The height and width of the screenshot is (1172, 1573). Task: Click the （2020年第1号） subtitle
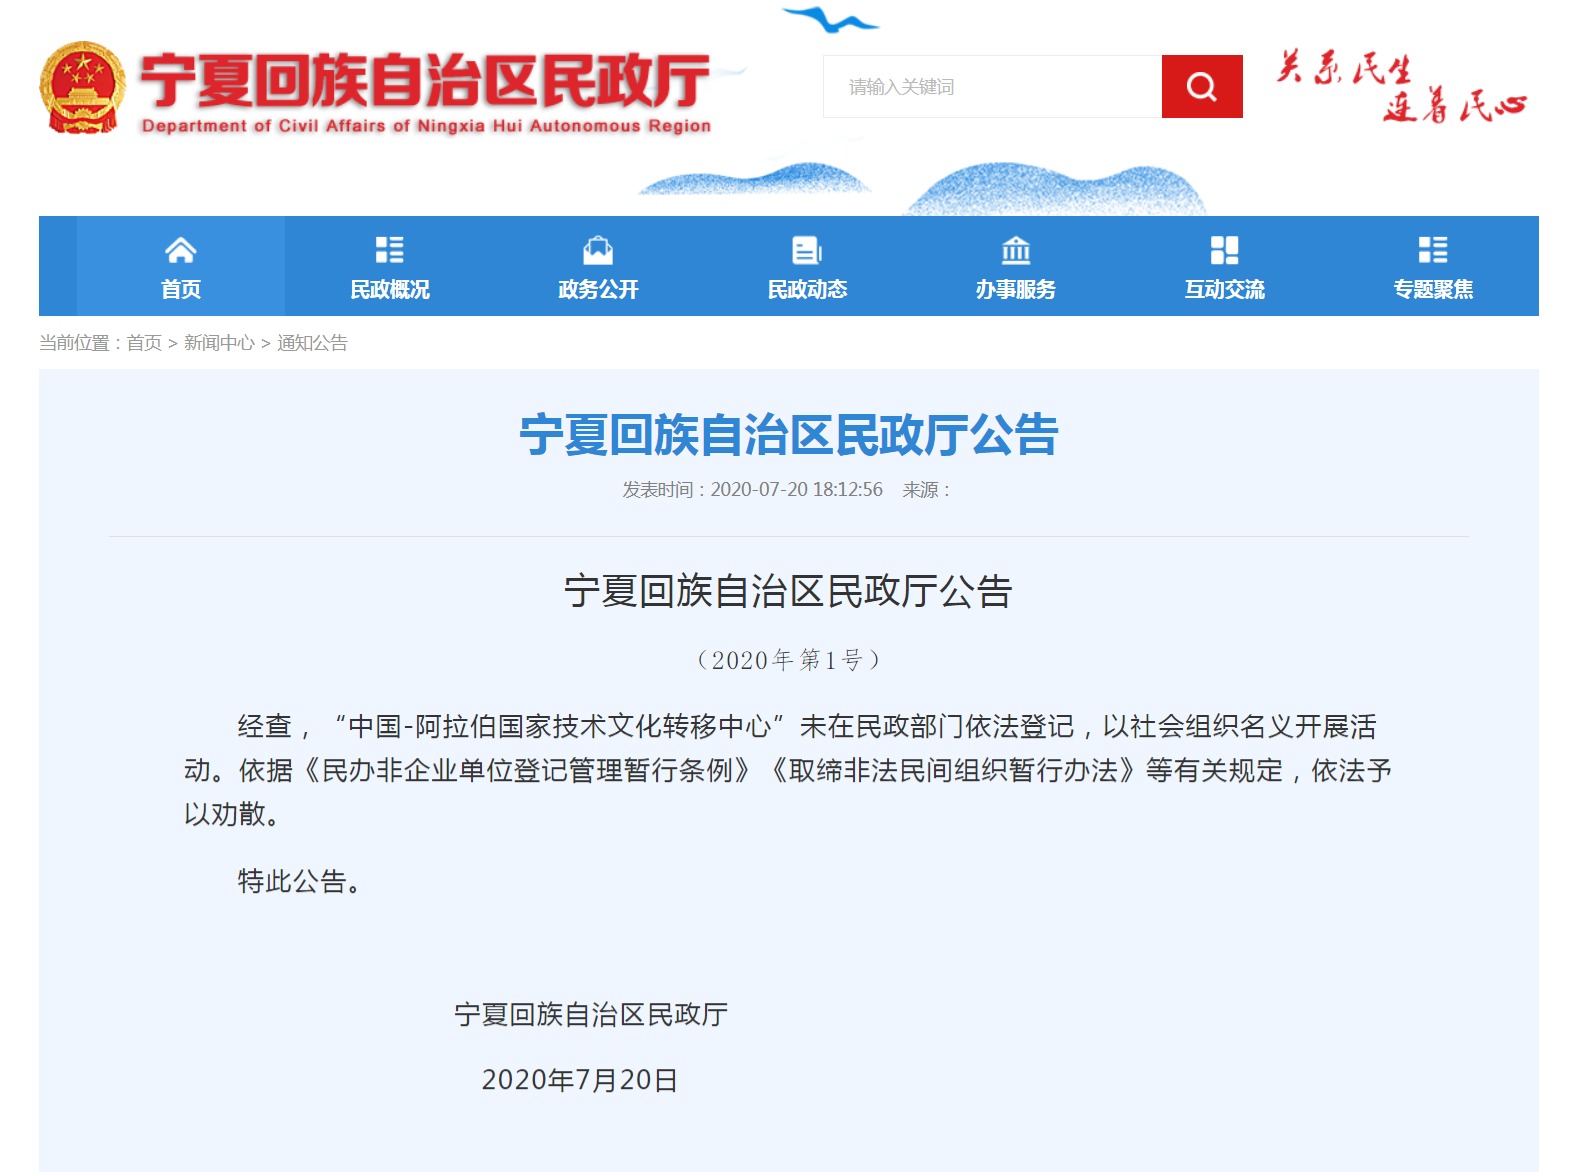coord(789,660)
